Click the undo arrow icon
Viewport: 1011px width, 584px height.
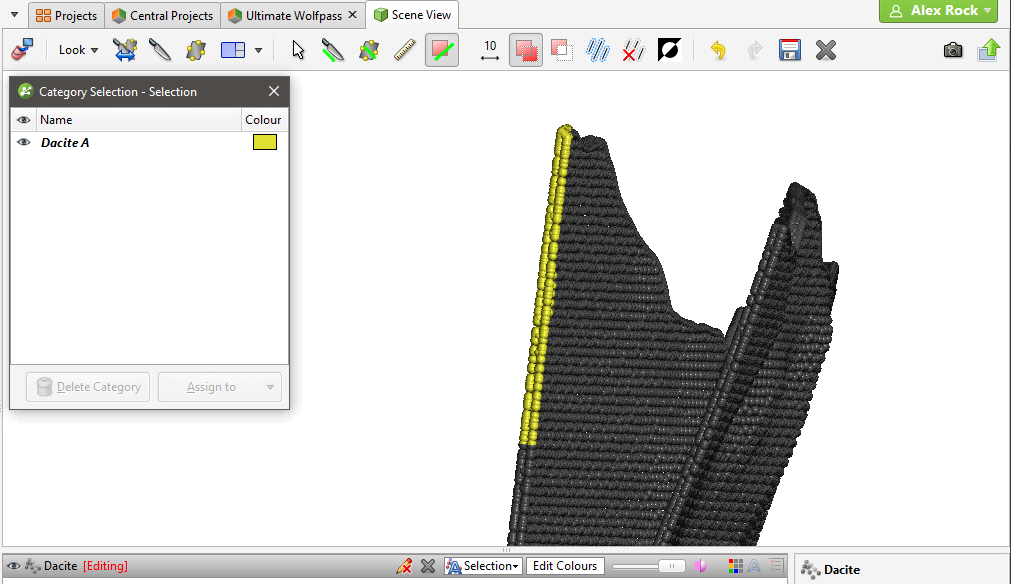(x=718, y=50)
